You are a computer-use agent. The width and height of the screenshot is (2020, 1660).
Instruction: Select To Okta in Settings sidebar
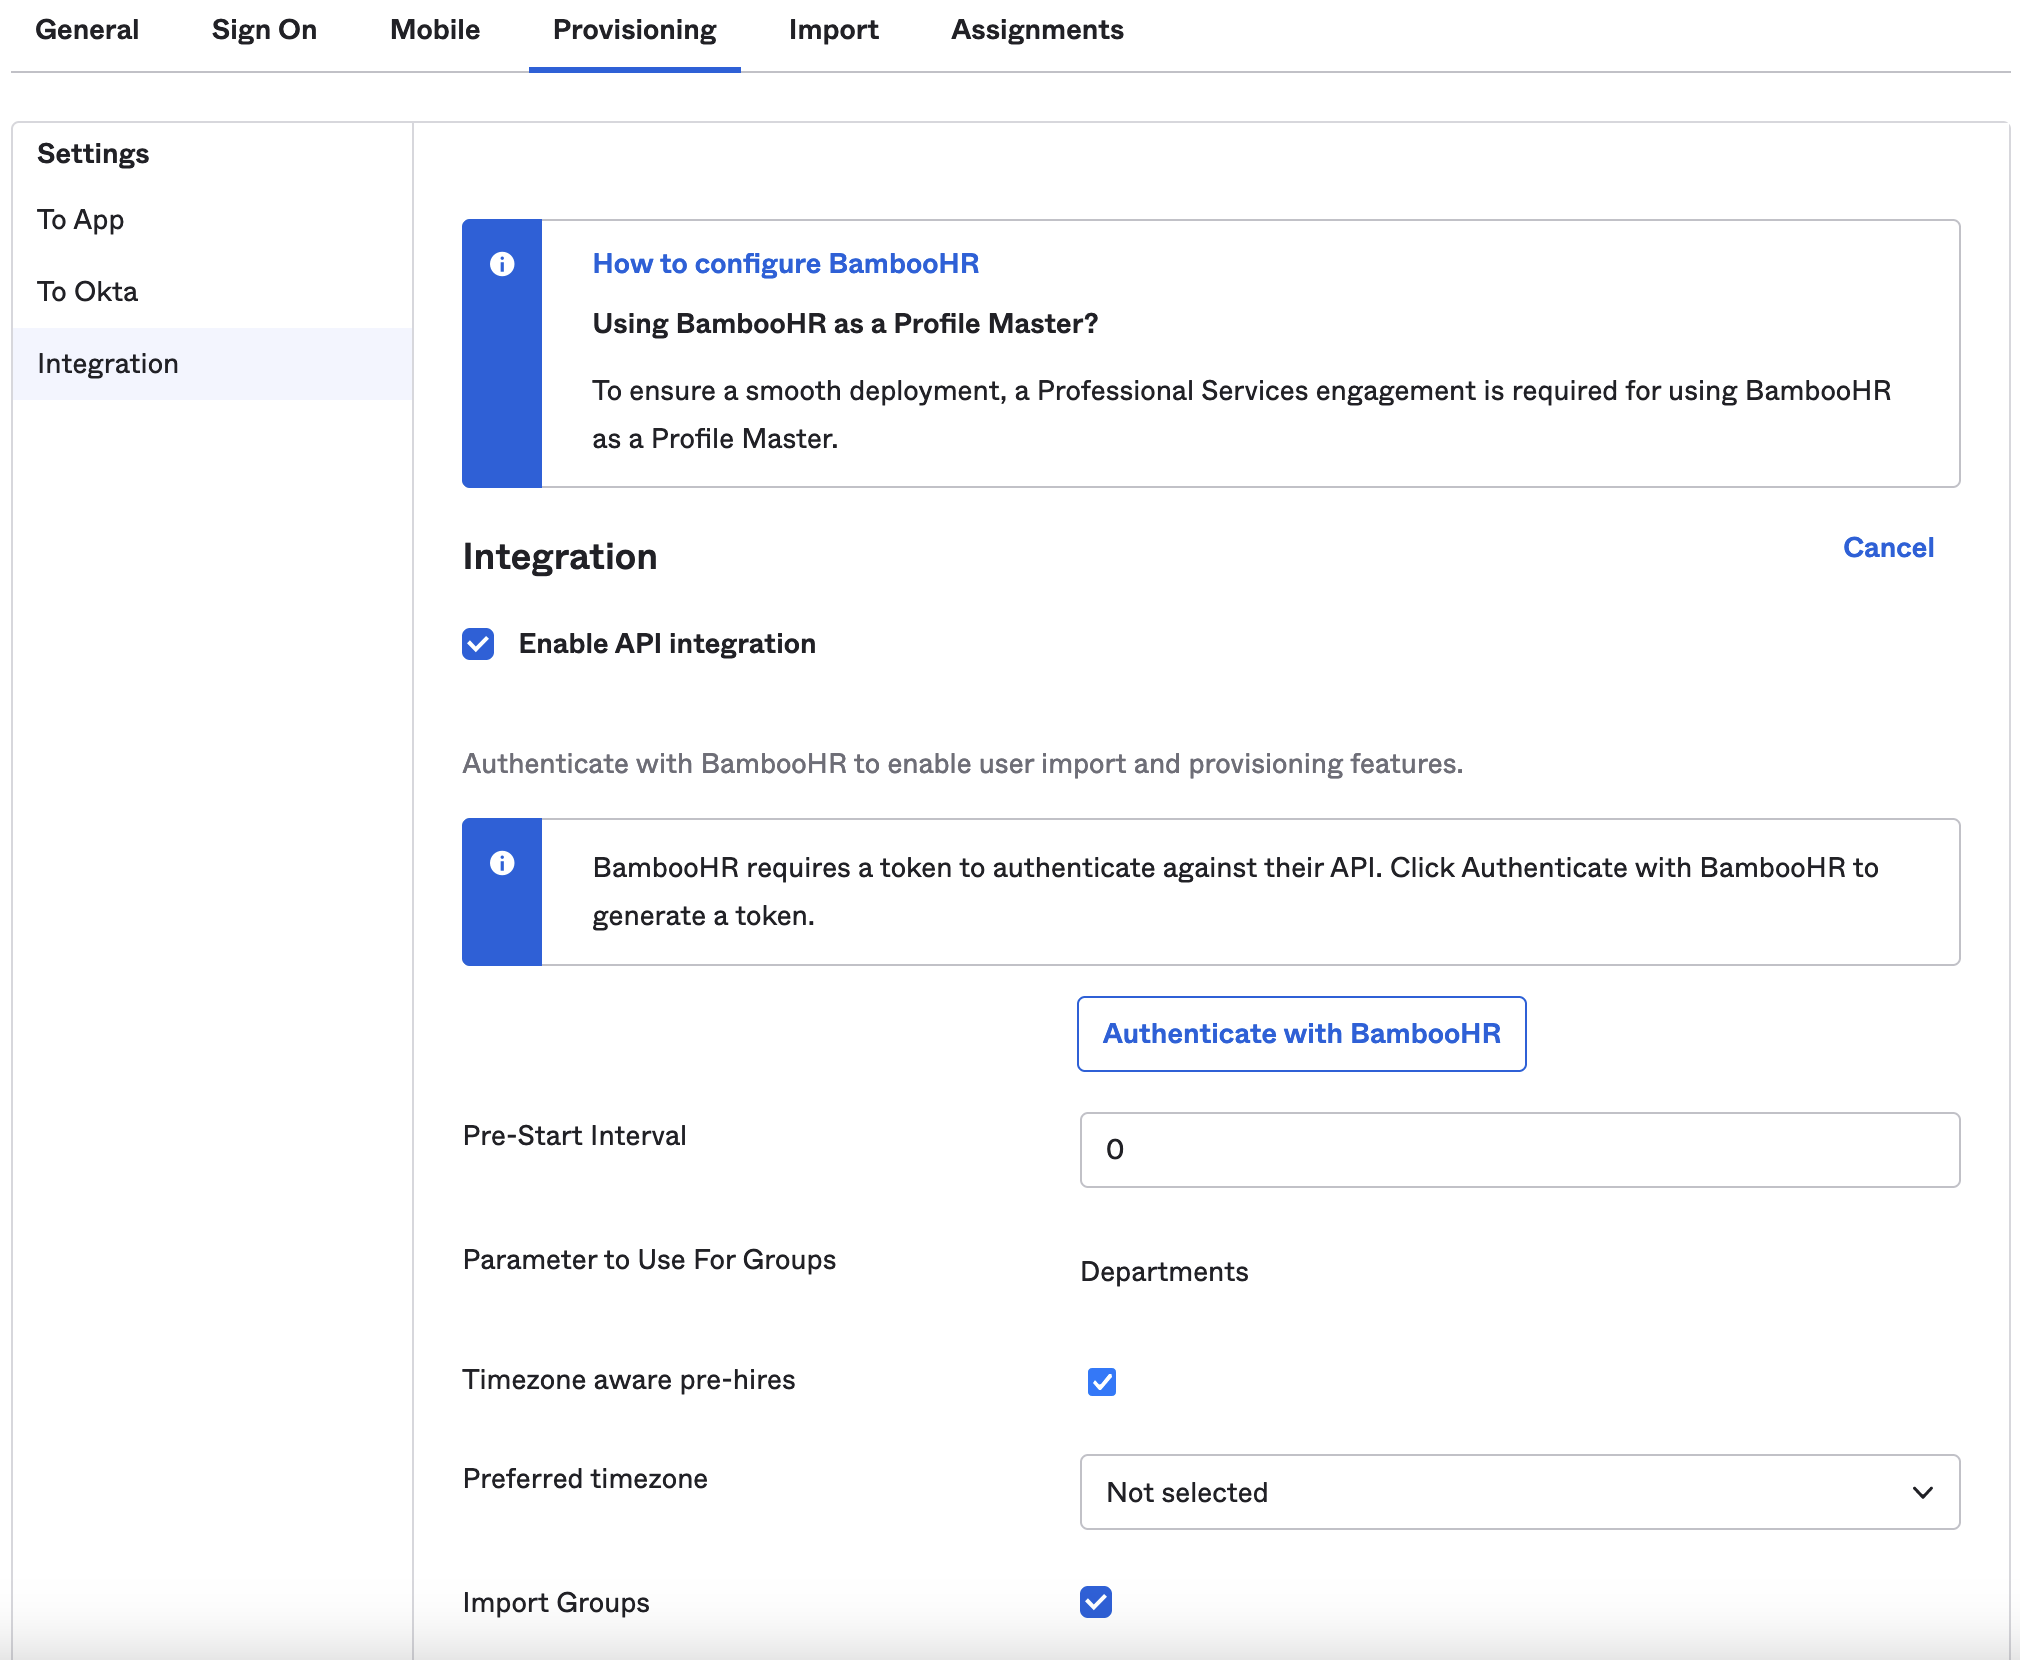coord(88,292)
